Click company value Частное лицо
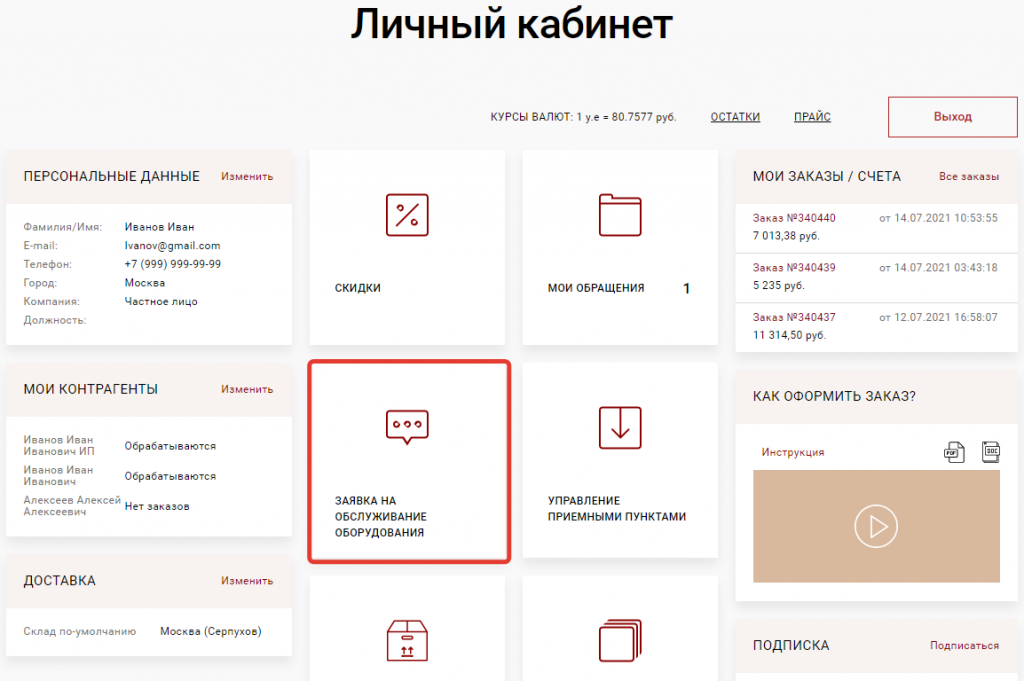Image resolution: width=1024 pixels, height=681 pixels. tap(161, 302)
